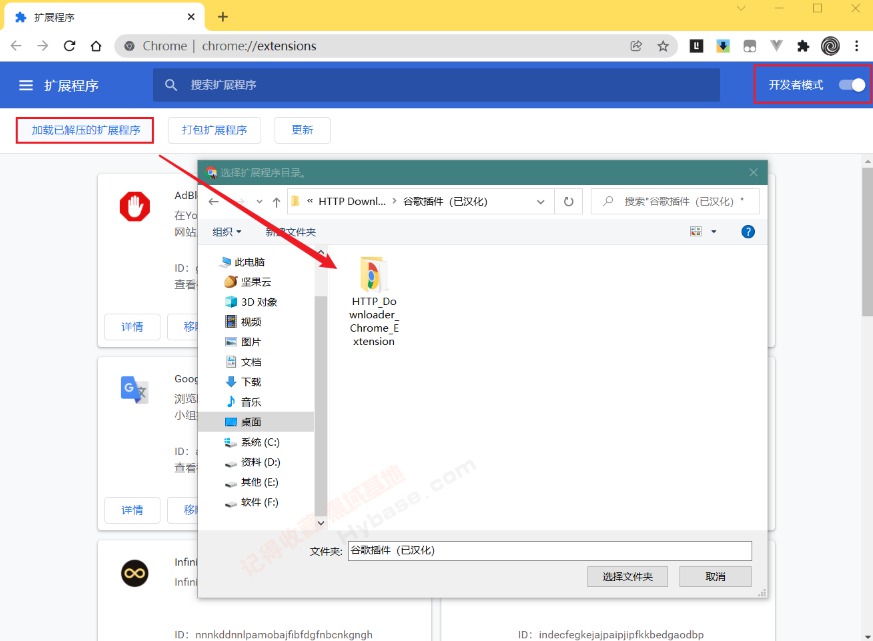Viewport: 873px width, 641px height.
Task: Go to the Chrome home page
Action: click(x=96, y=46)
